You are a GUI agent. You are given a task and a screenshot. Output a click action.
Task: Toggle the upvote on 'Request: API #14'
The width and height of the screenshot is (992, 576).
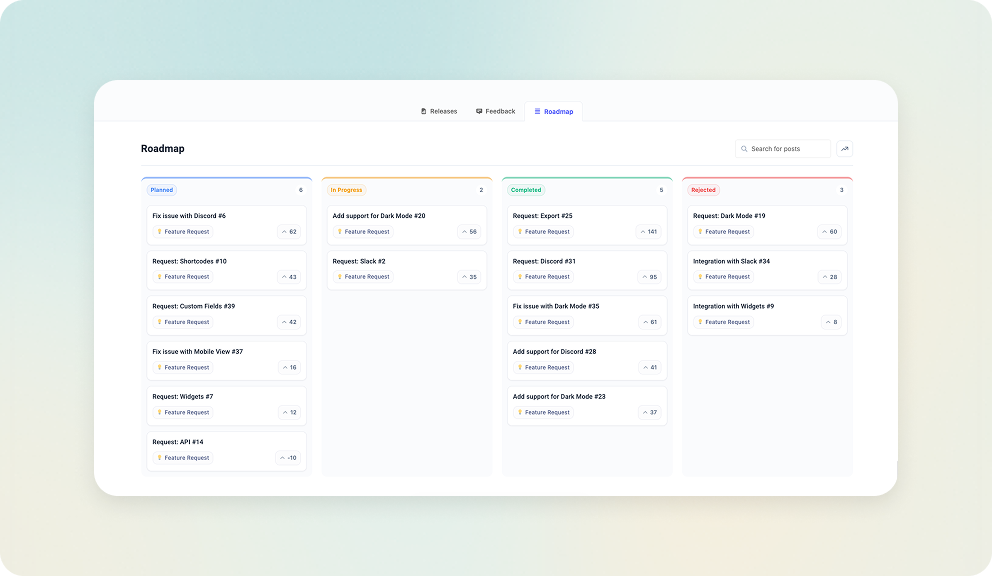(x=285, y=457)
